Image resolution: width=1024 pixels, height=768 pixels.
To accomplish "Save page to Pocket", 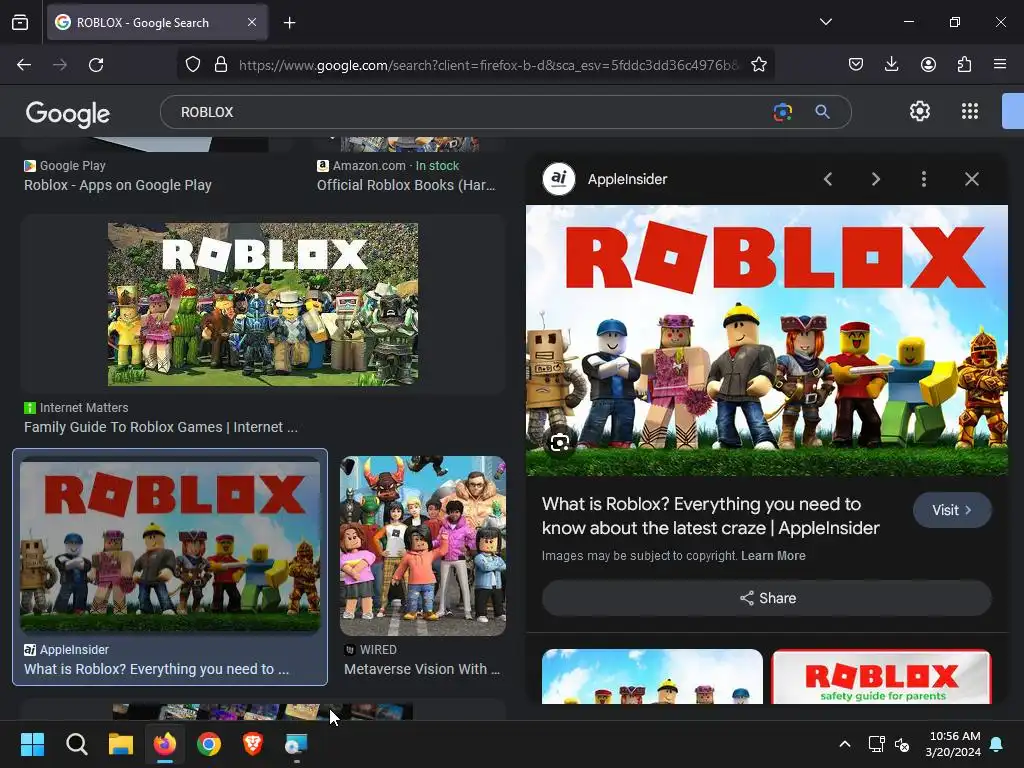I will (x=856, y=65).
